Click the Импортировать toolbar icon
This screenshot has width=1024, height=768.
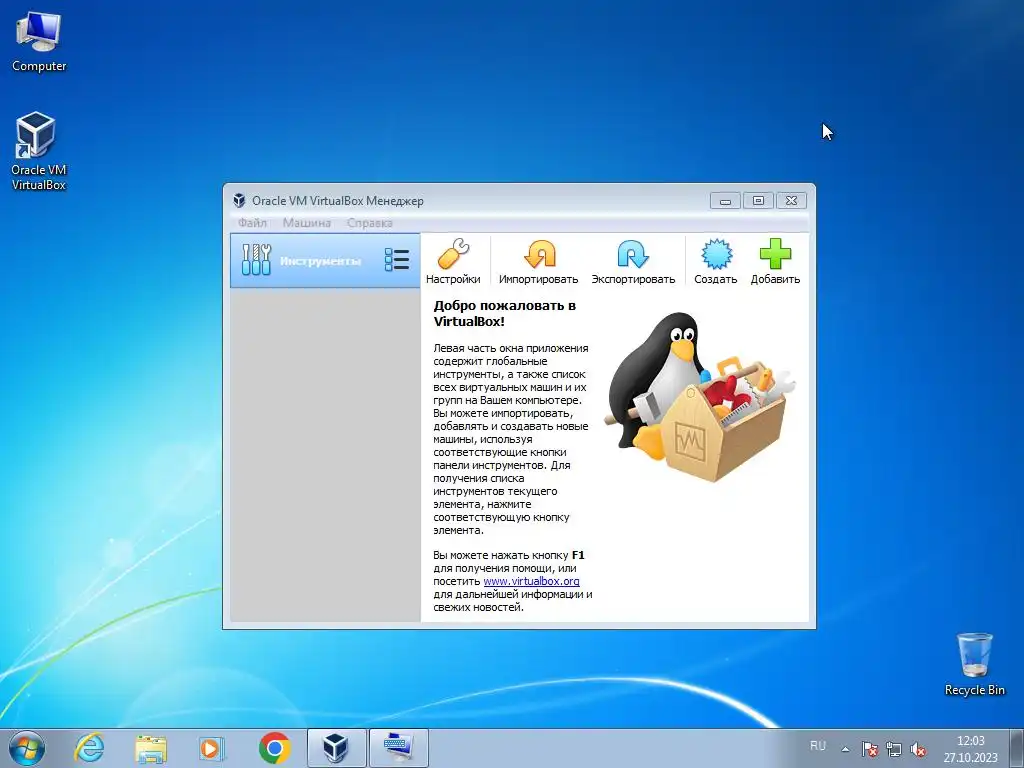(x=539, y=261)
